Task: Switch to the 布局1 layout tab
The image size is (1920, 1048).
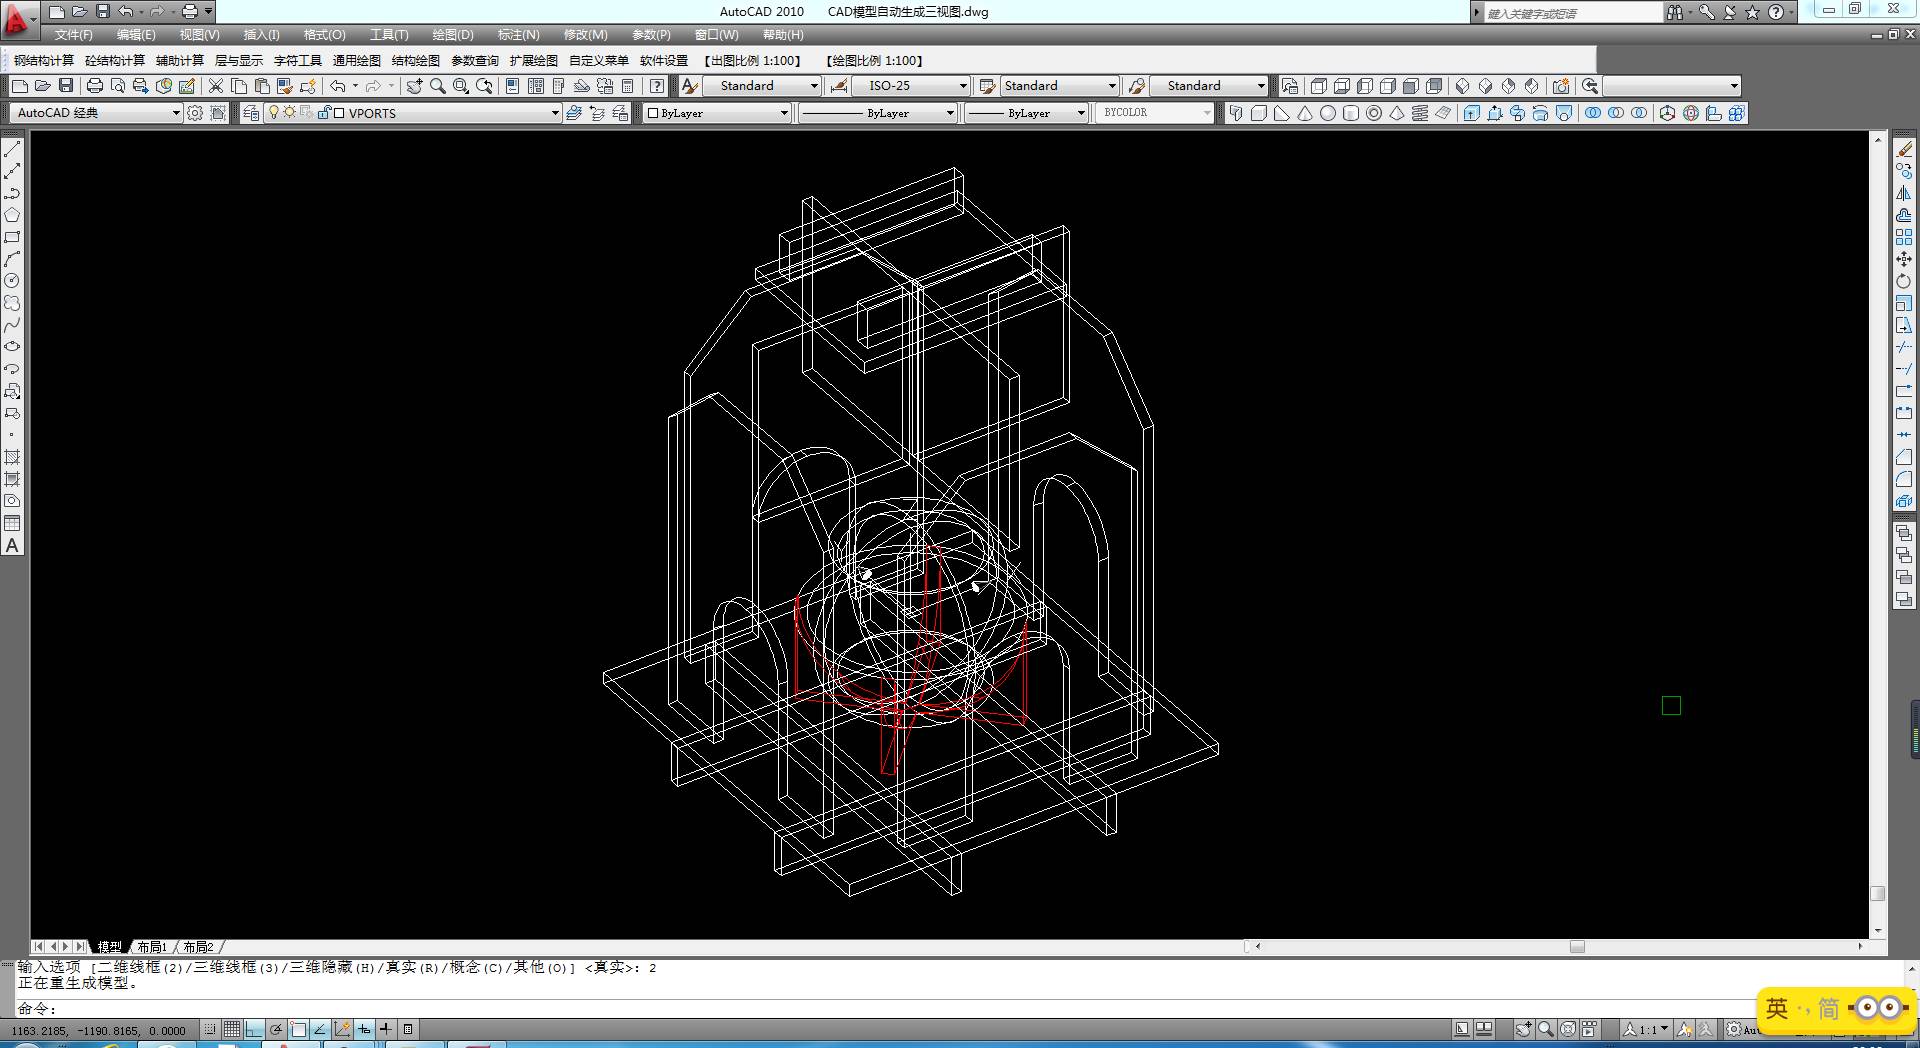Action: click(x=152, y=947)
